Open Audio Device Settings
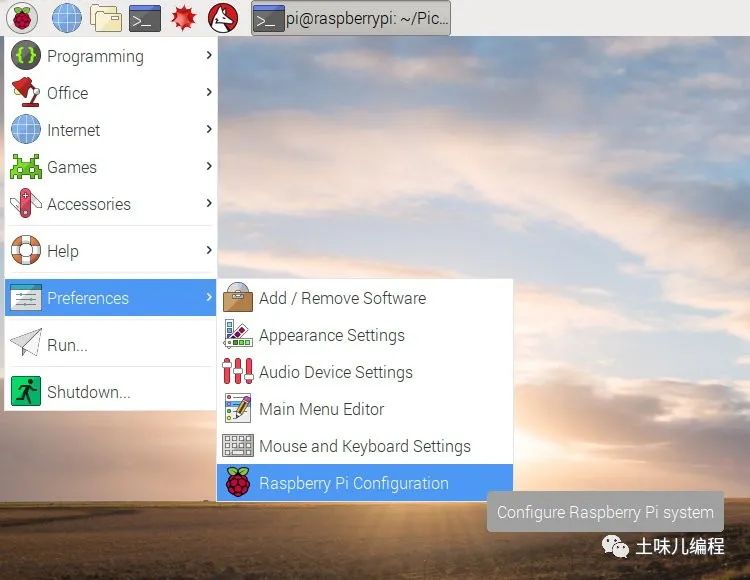Image resolution: width=750 pixels, height=580 pixels. tap(365, 372)
